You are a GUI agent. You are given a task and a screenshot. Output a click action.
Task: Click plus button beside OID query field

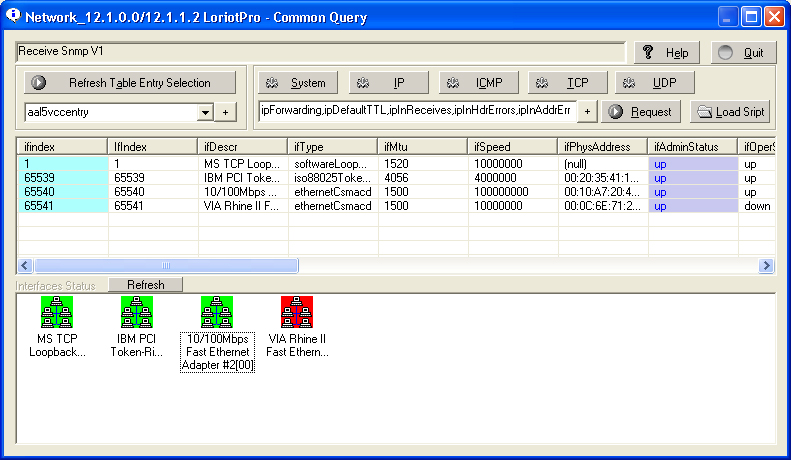point(586,112)
